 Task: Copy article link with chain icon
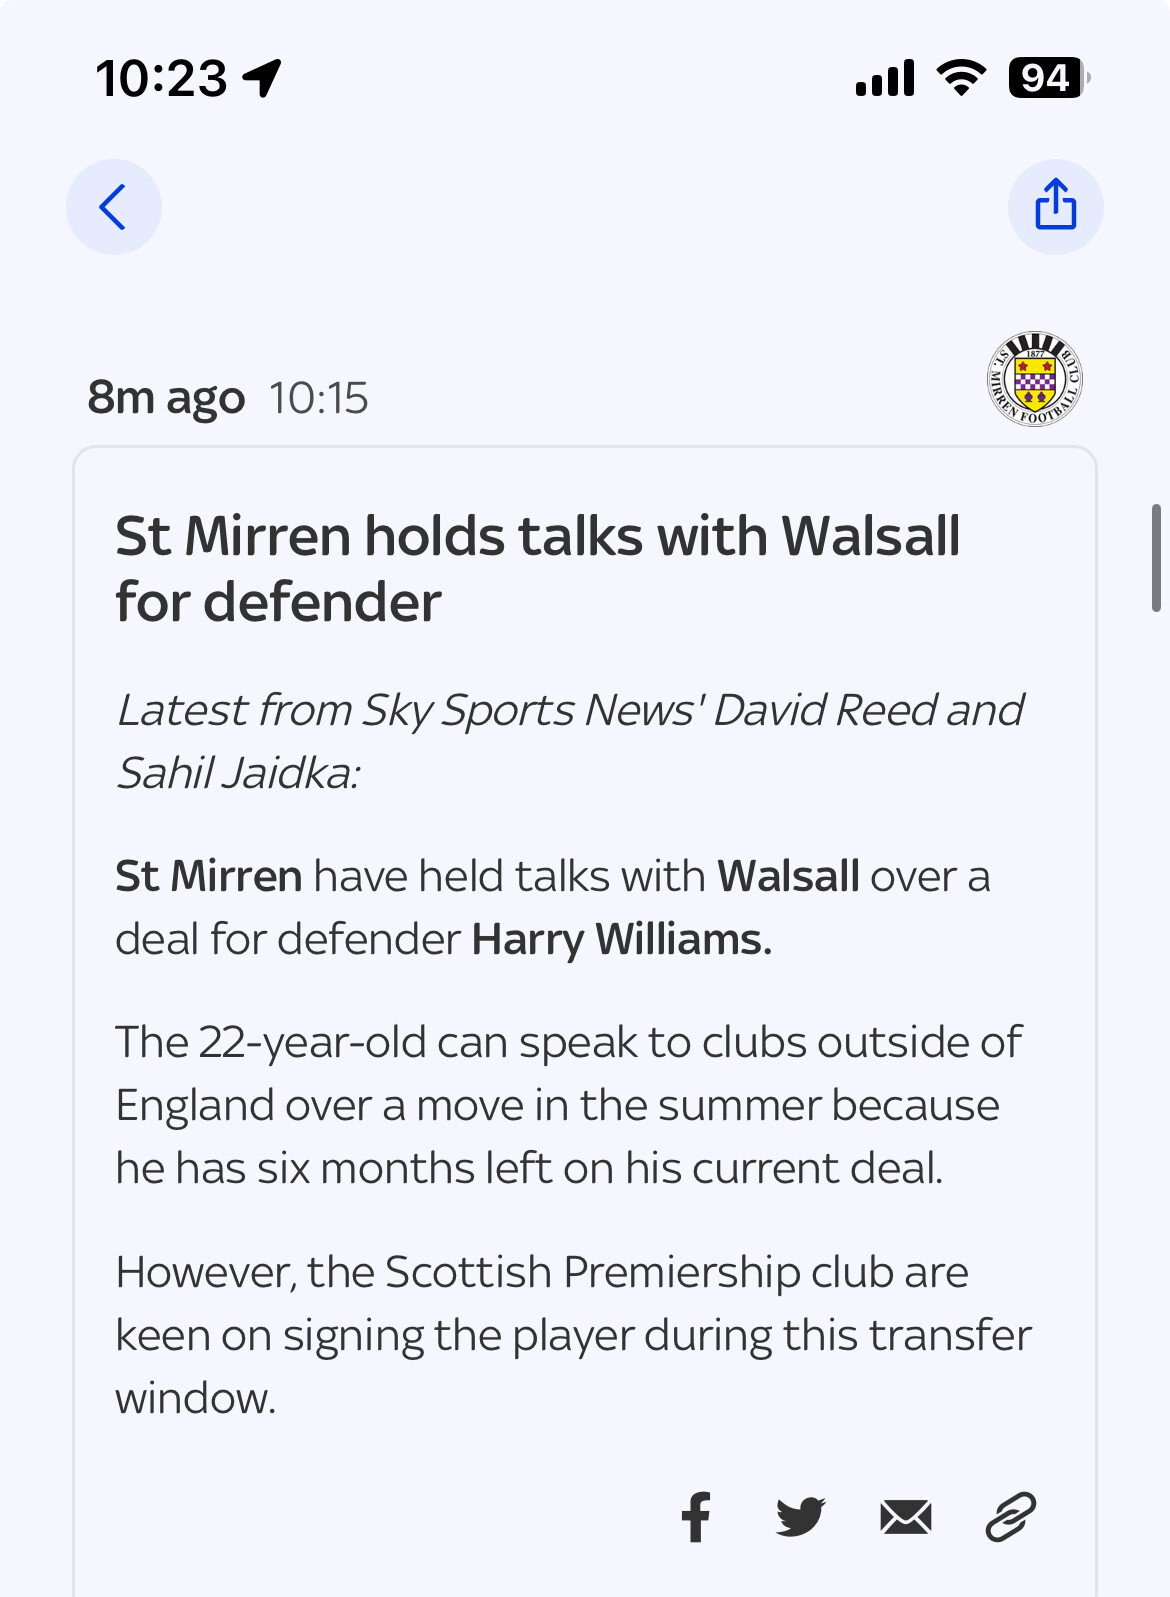1011,1517
